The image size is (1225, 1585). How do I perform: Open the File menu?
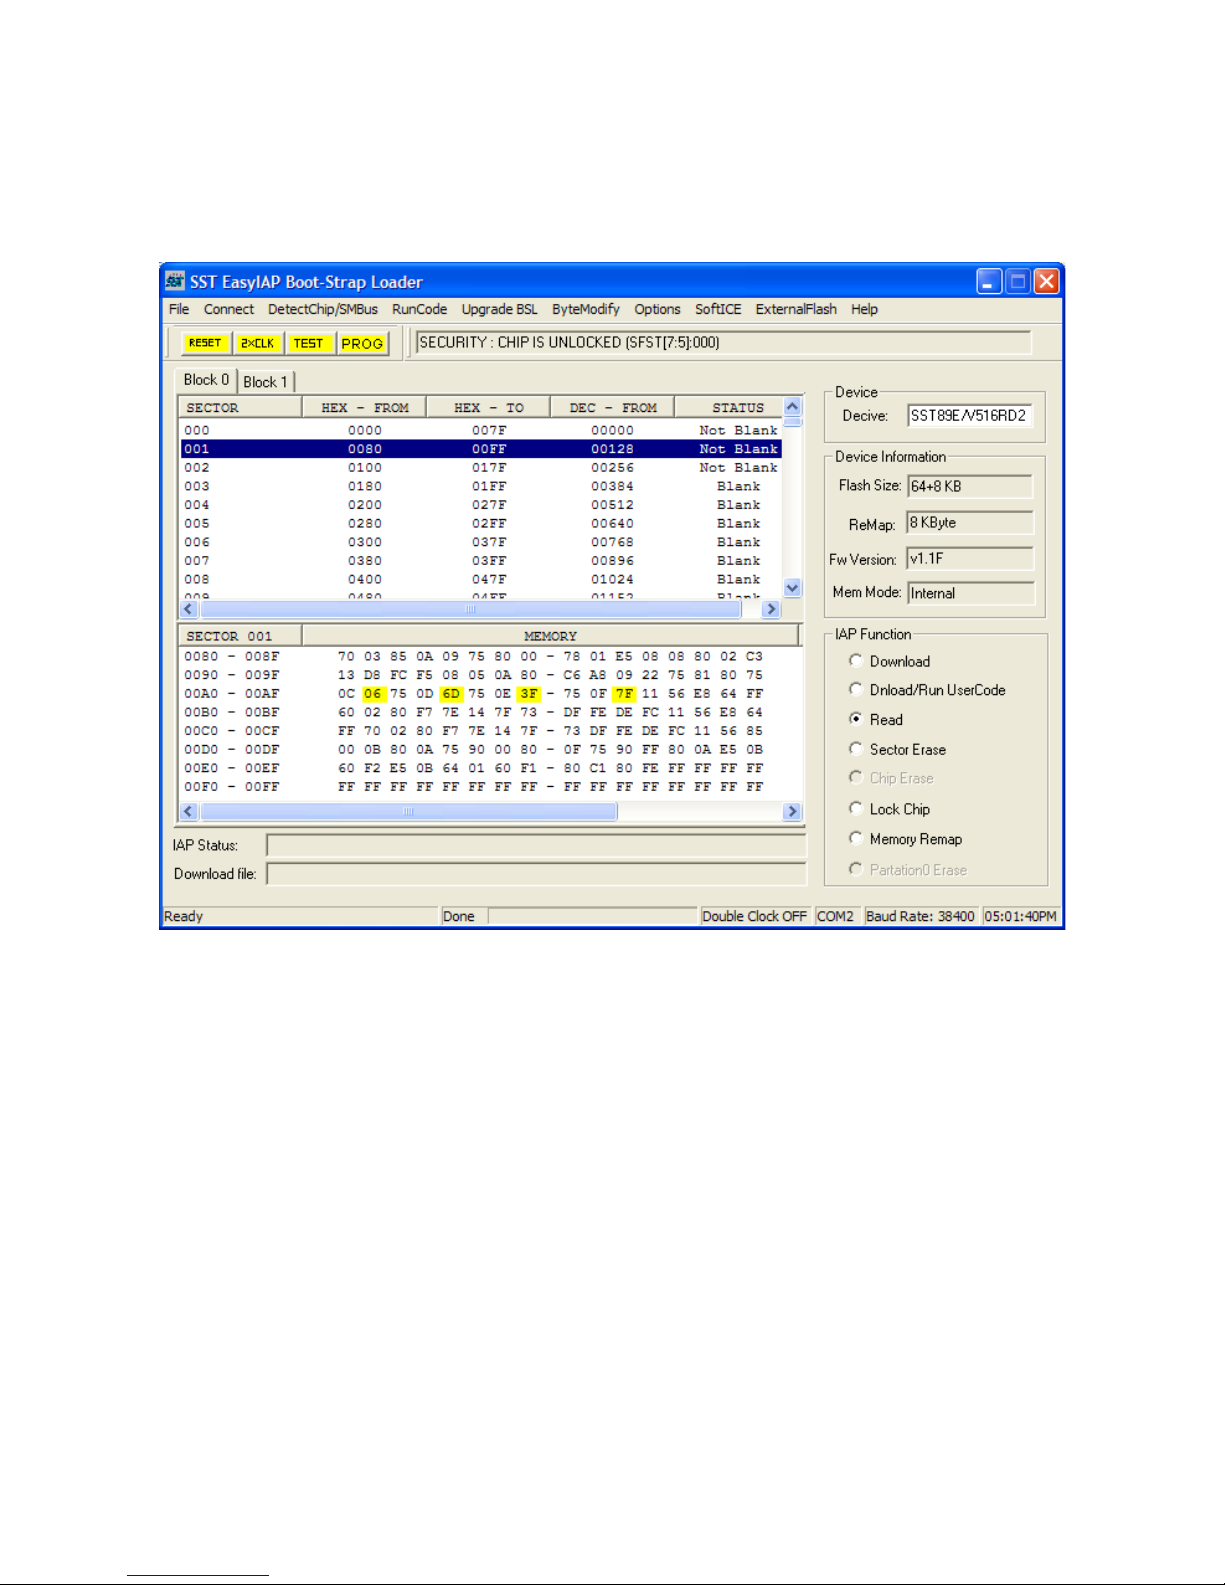[179, 309]
